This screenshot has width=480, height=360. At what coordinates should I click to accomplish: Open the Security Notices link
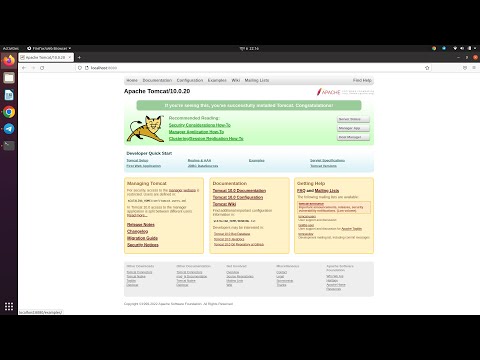coord(143,245)
